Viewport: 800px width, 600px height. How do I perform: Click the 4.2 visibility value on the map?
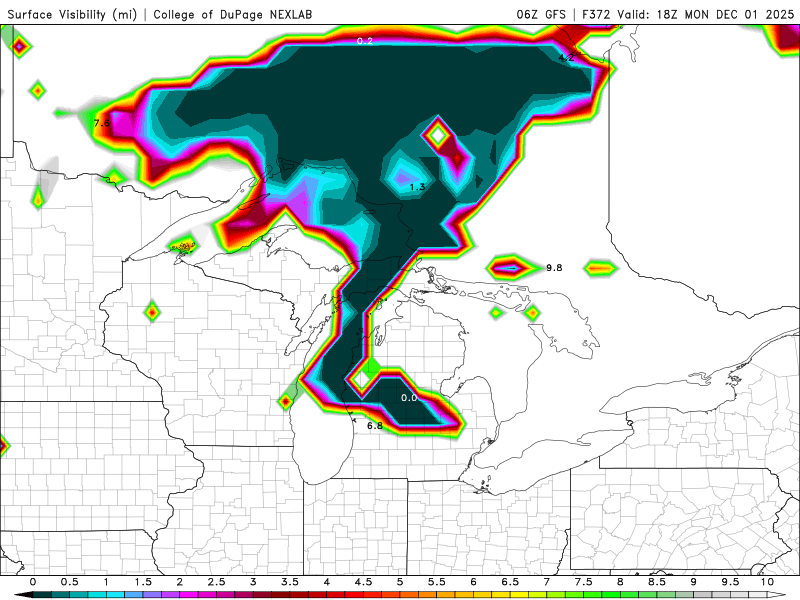coord(566,58)
